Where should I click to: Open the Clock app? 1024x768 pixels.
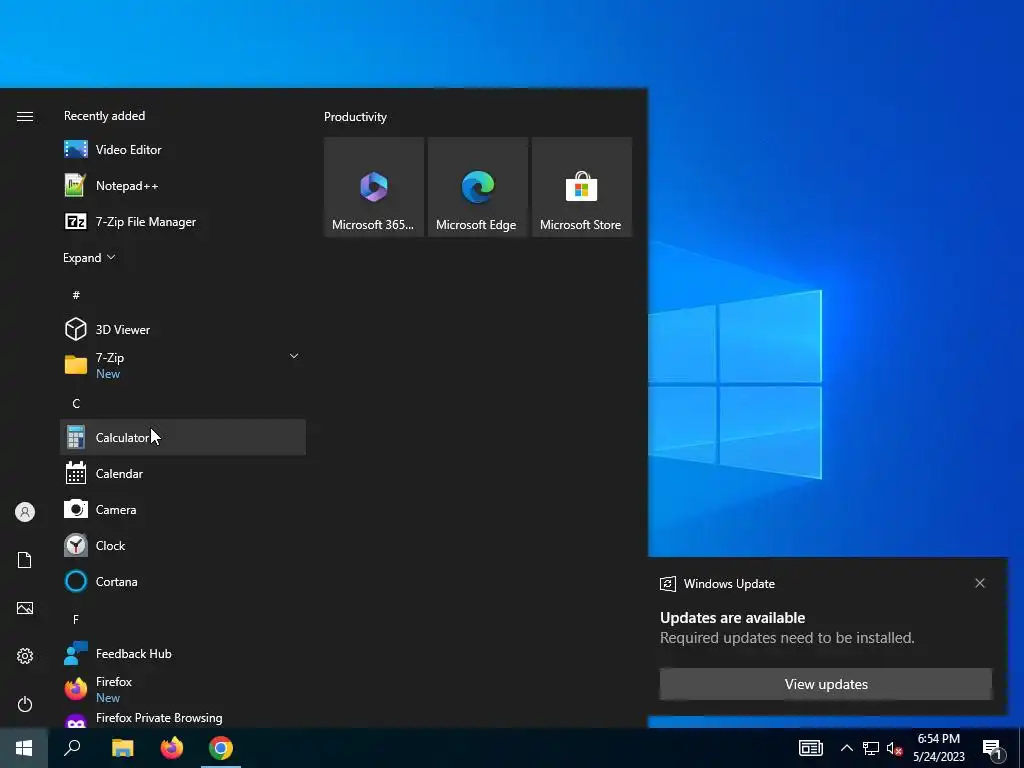point(183,545)
